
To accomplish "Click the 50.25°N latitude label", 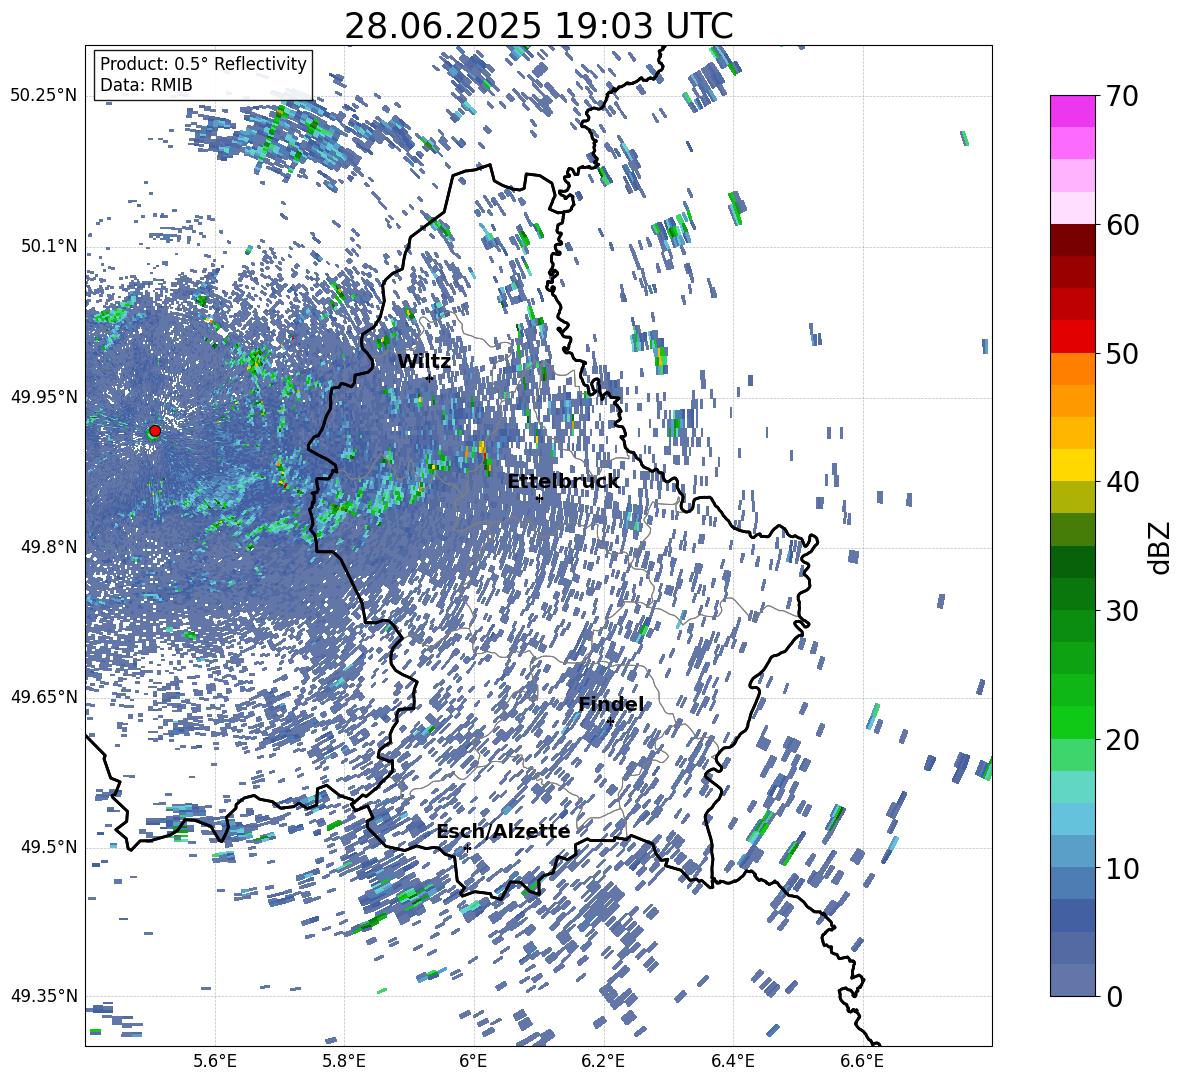I will click(44, 96).
